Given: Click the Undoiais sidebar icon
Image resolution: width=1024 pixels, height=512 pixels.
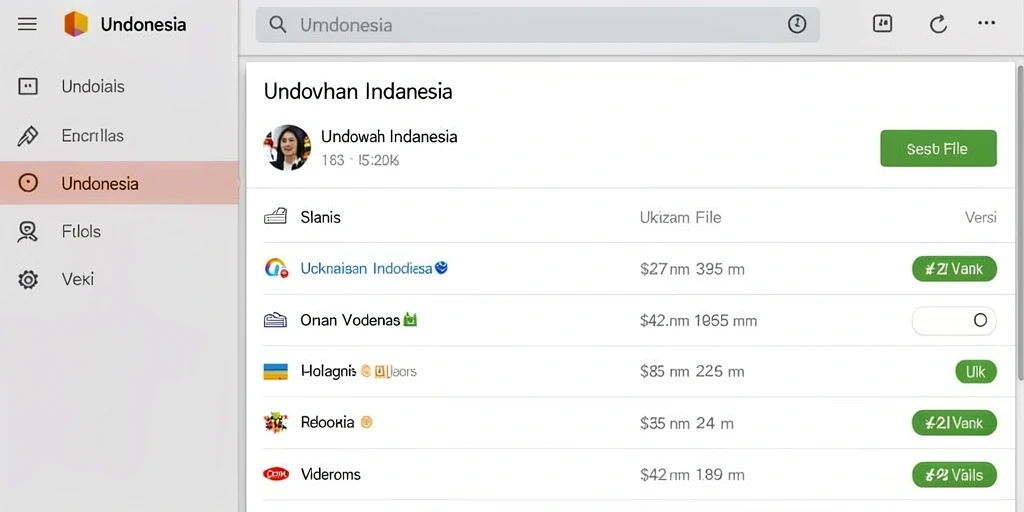Looking at the screenshot, I should 27,86.
